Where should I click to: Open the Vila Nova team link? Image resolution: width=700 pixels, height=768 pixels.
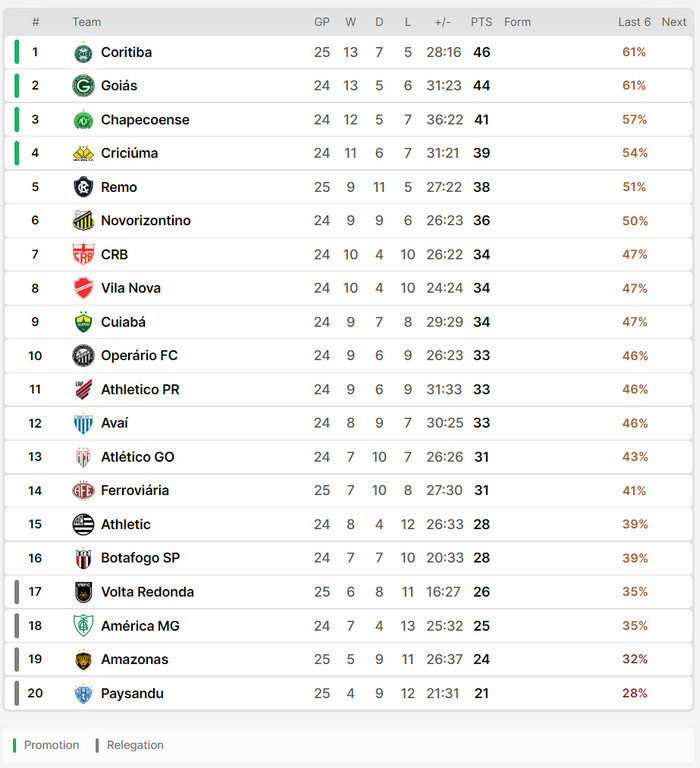(131, 288)
